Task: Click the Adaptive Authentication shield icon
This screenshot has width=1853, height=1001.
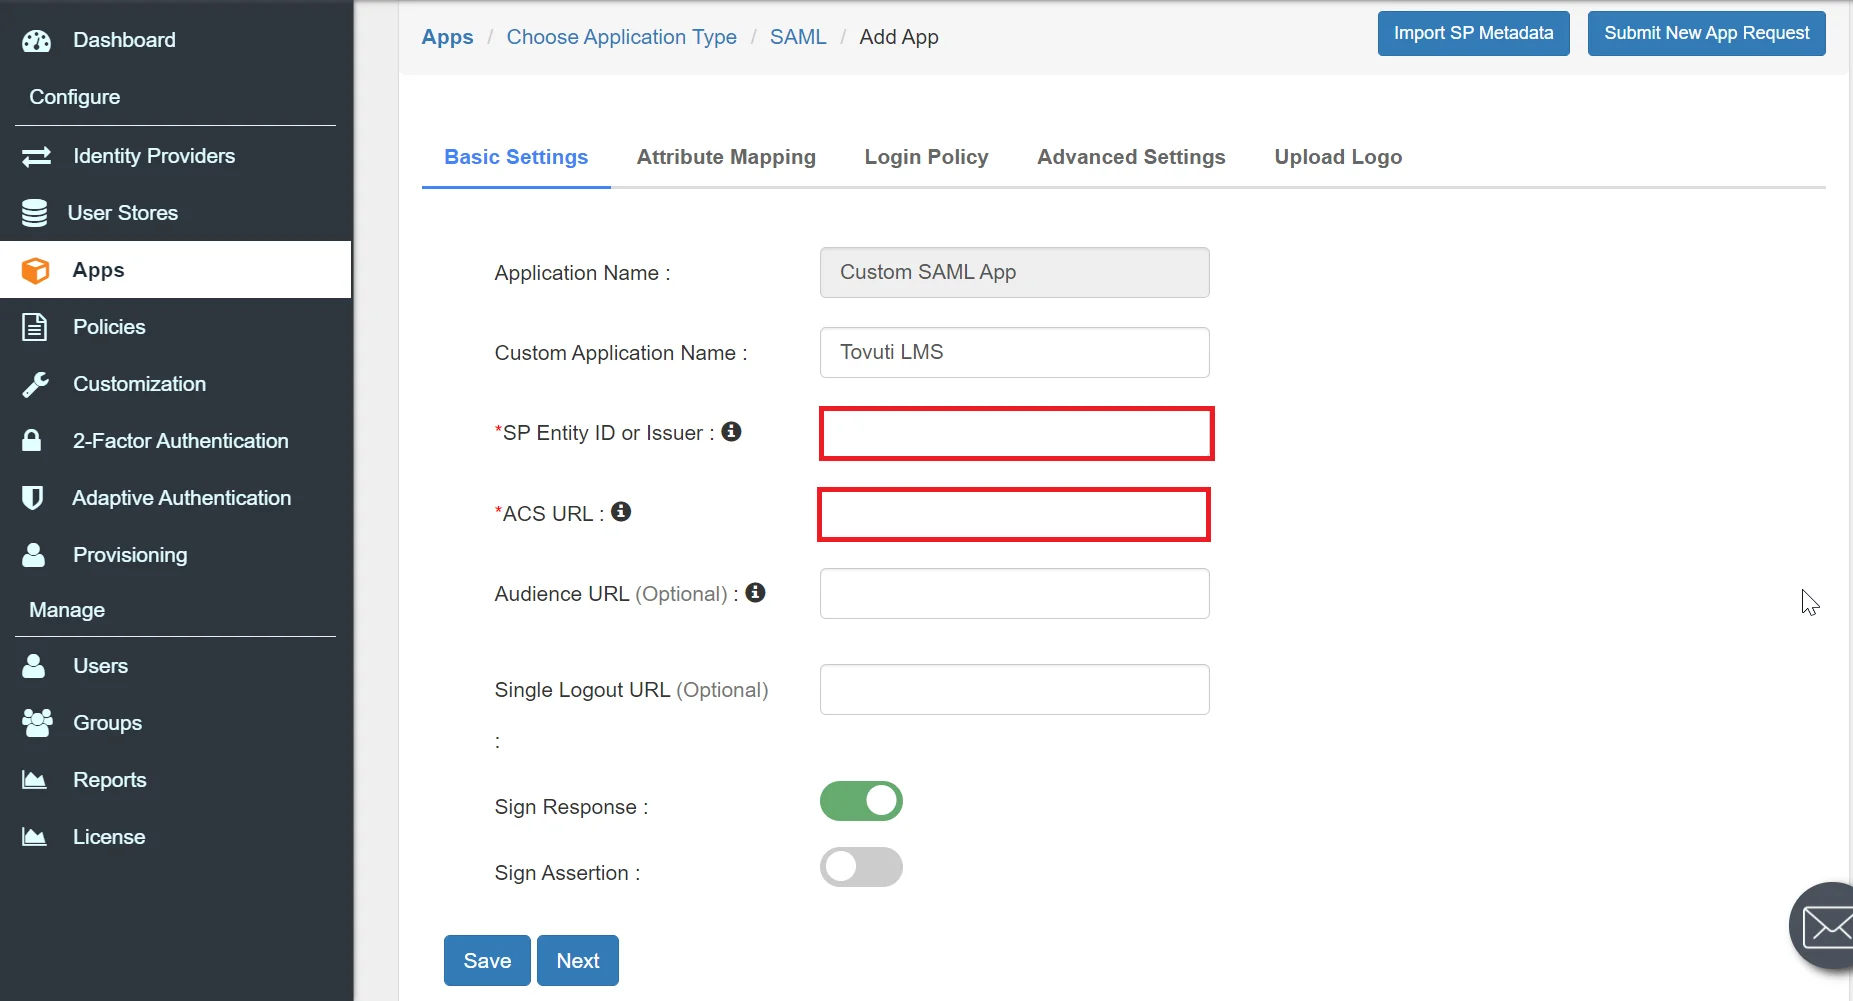Action: (33, 498)
